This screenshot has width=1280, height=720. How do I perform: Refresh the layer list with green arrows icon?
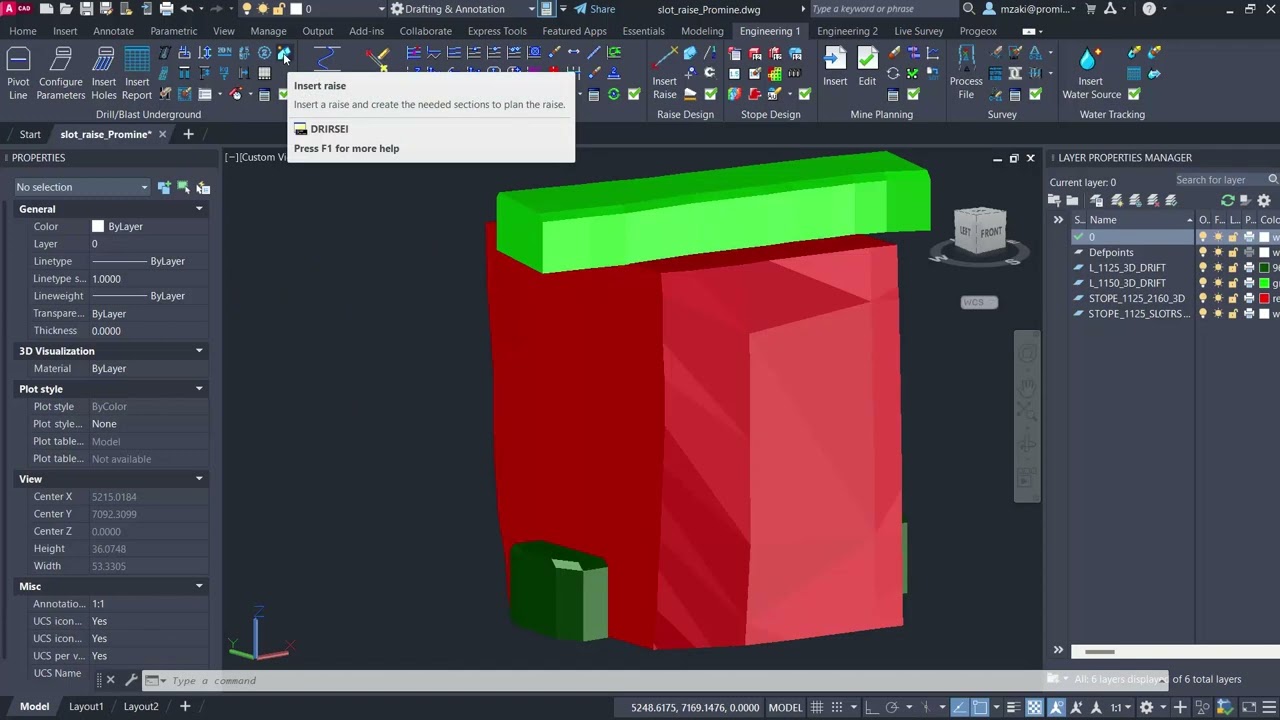1227,200
